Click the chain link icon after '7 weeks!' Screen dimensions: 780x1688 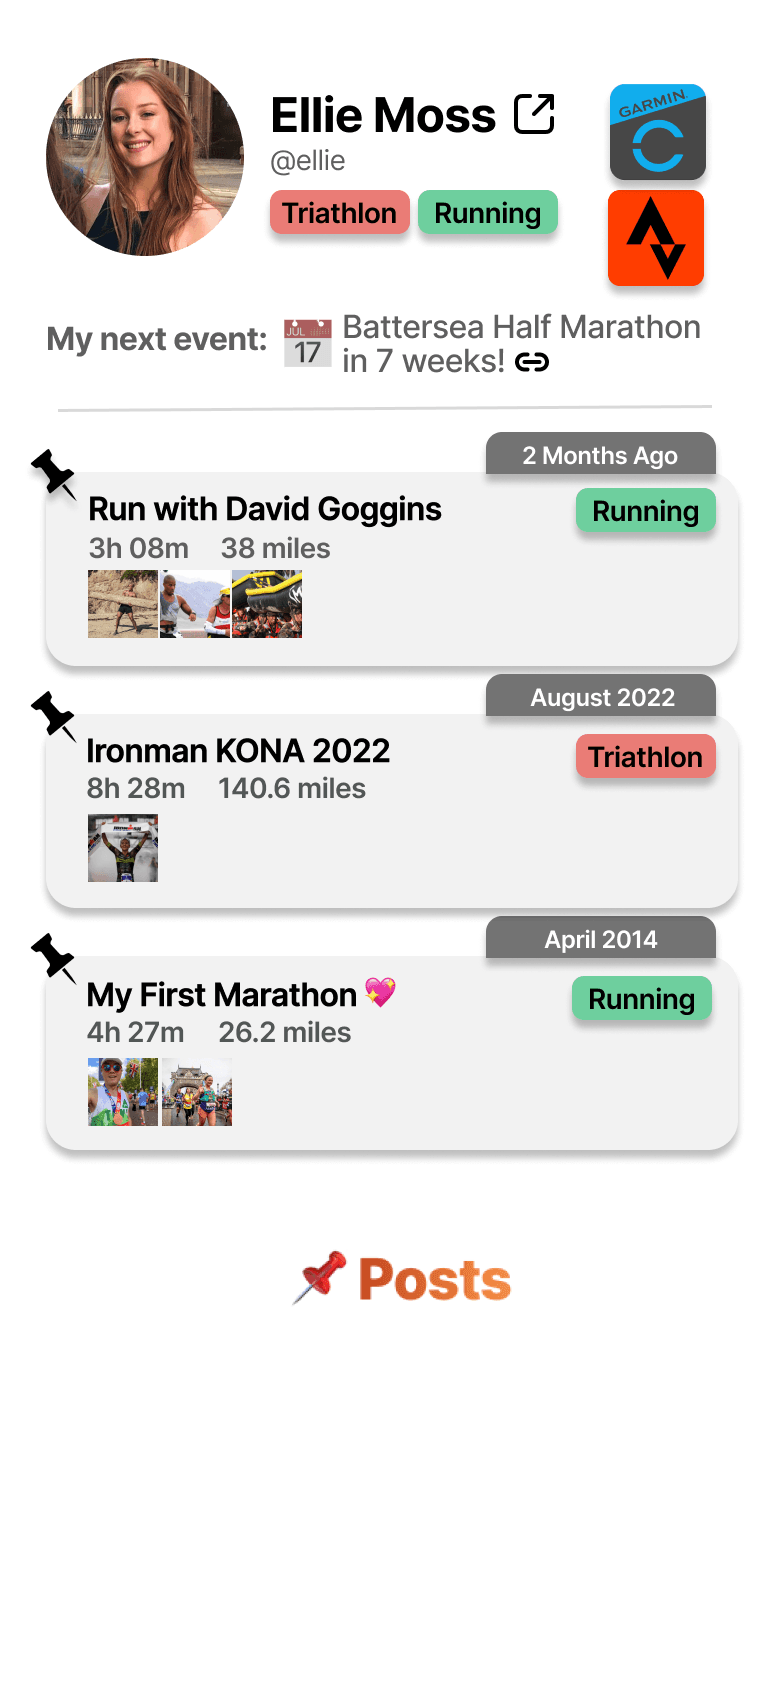[532, 362]
